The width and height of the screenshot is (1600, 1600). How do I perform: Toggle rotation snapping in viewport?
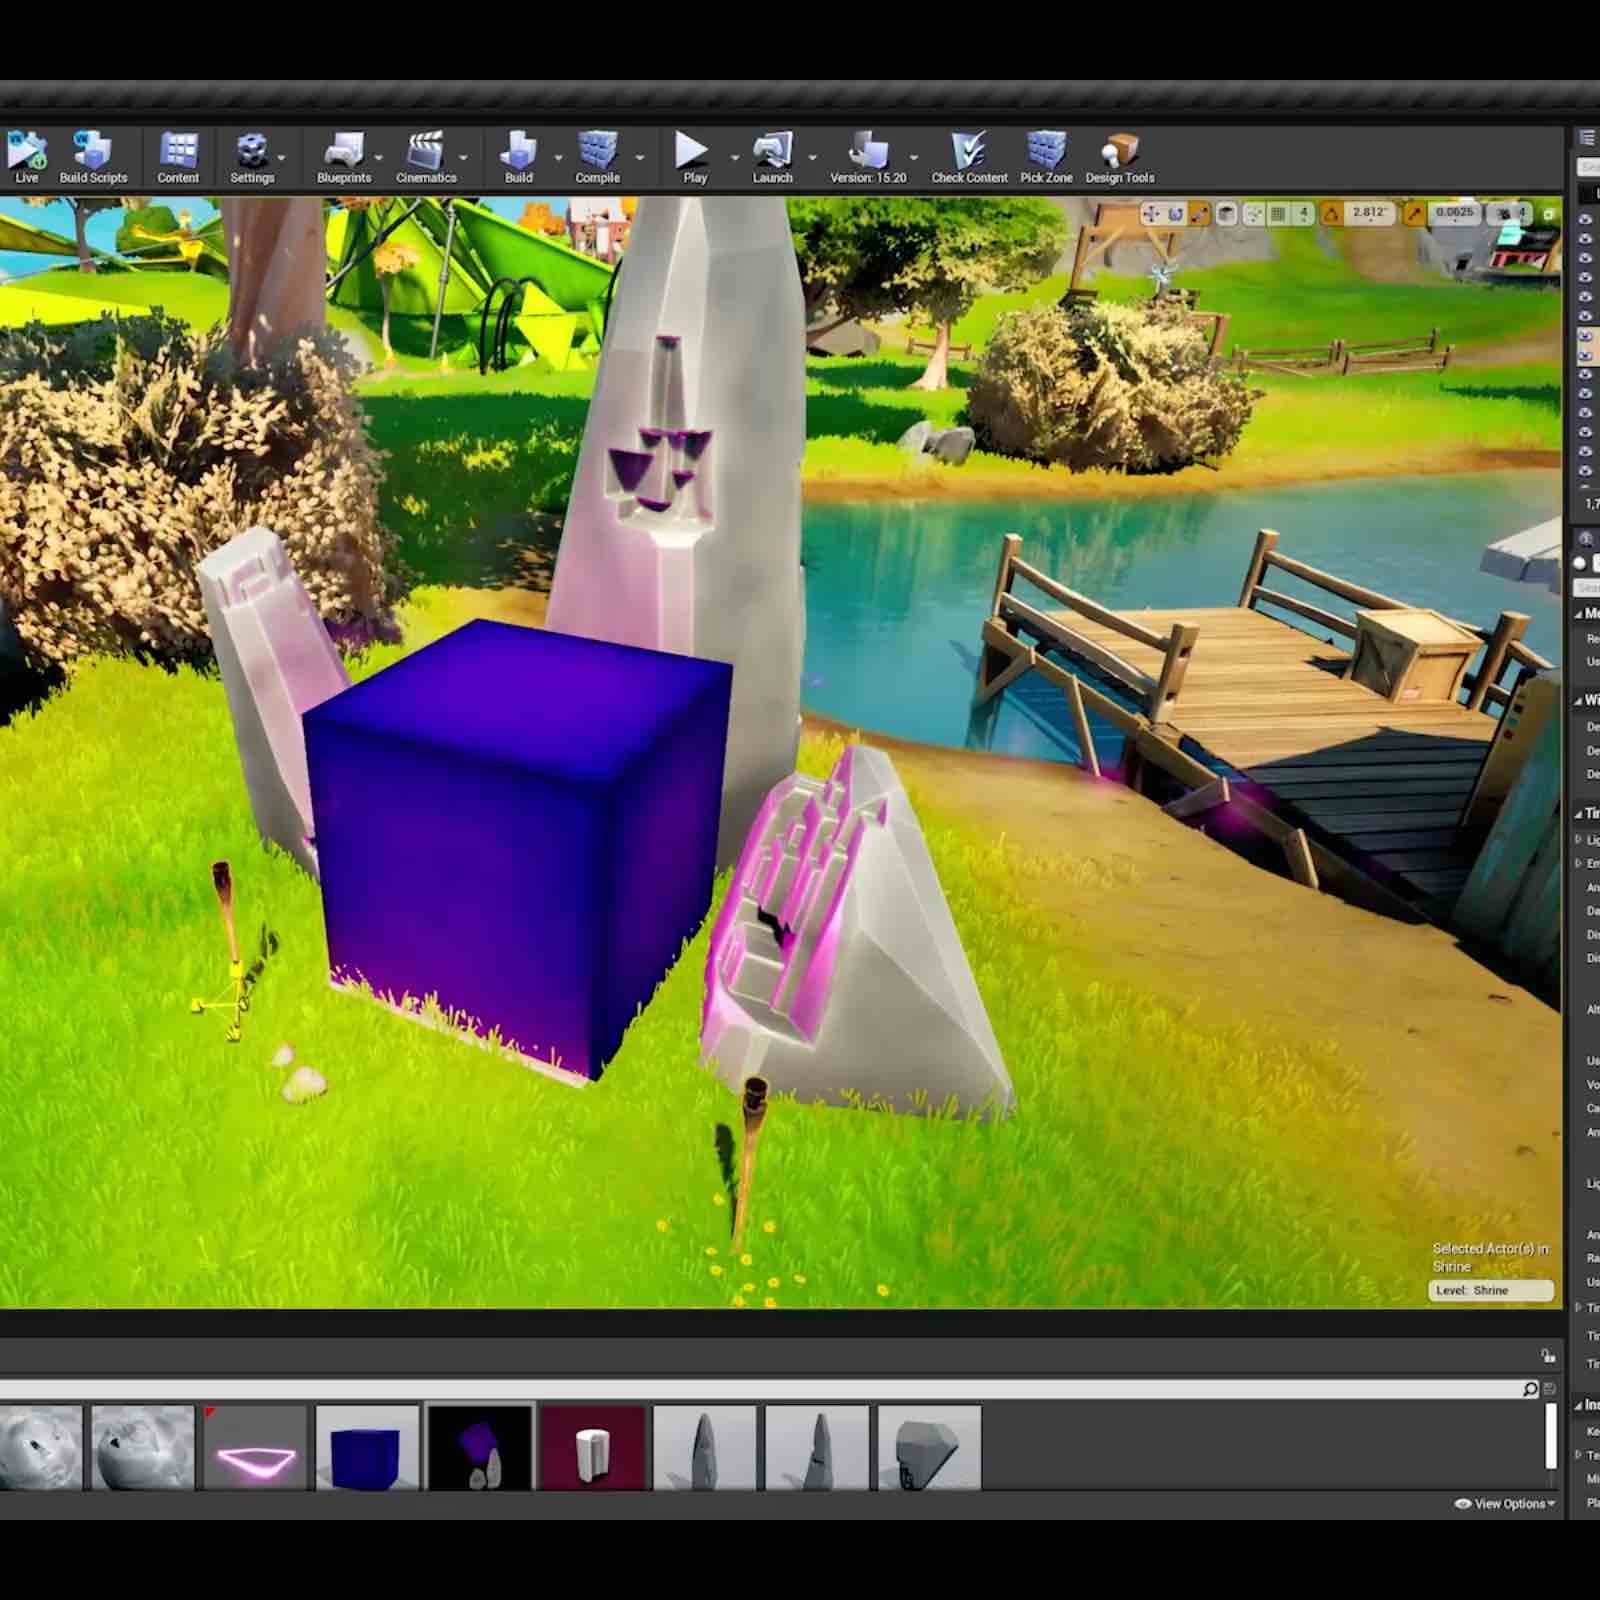coord(1331,214)
